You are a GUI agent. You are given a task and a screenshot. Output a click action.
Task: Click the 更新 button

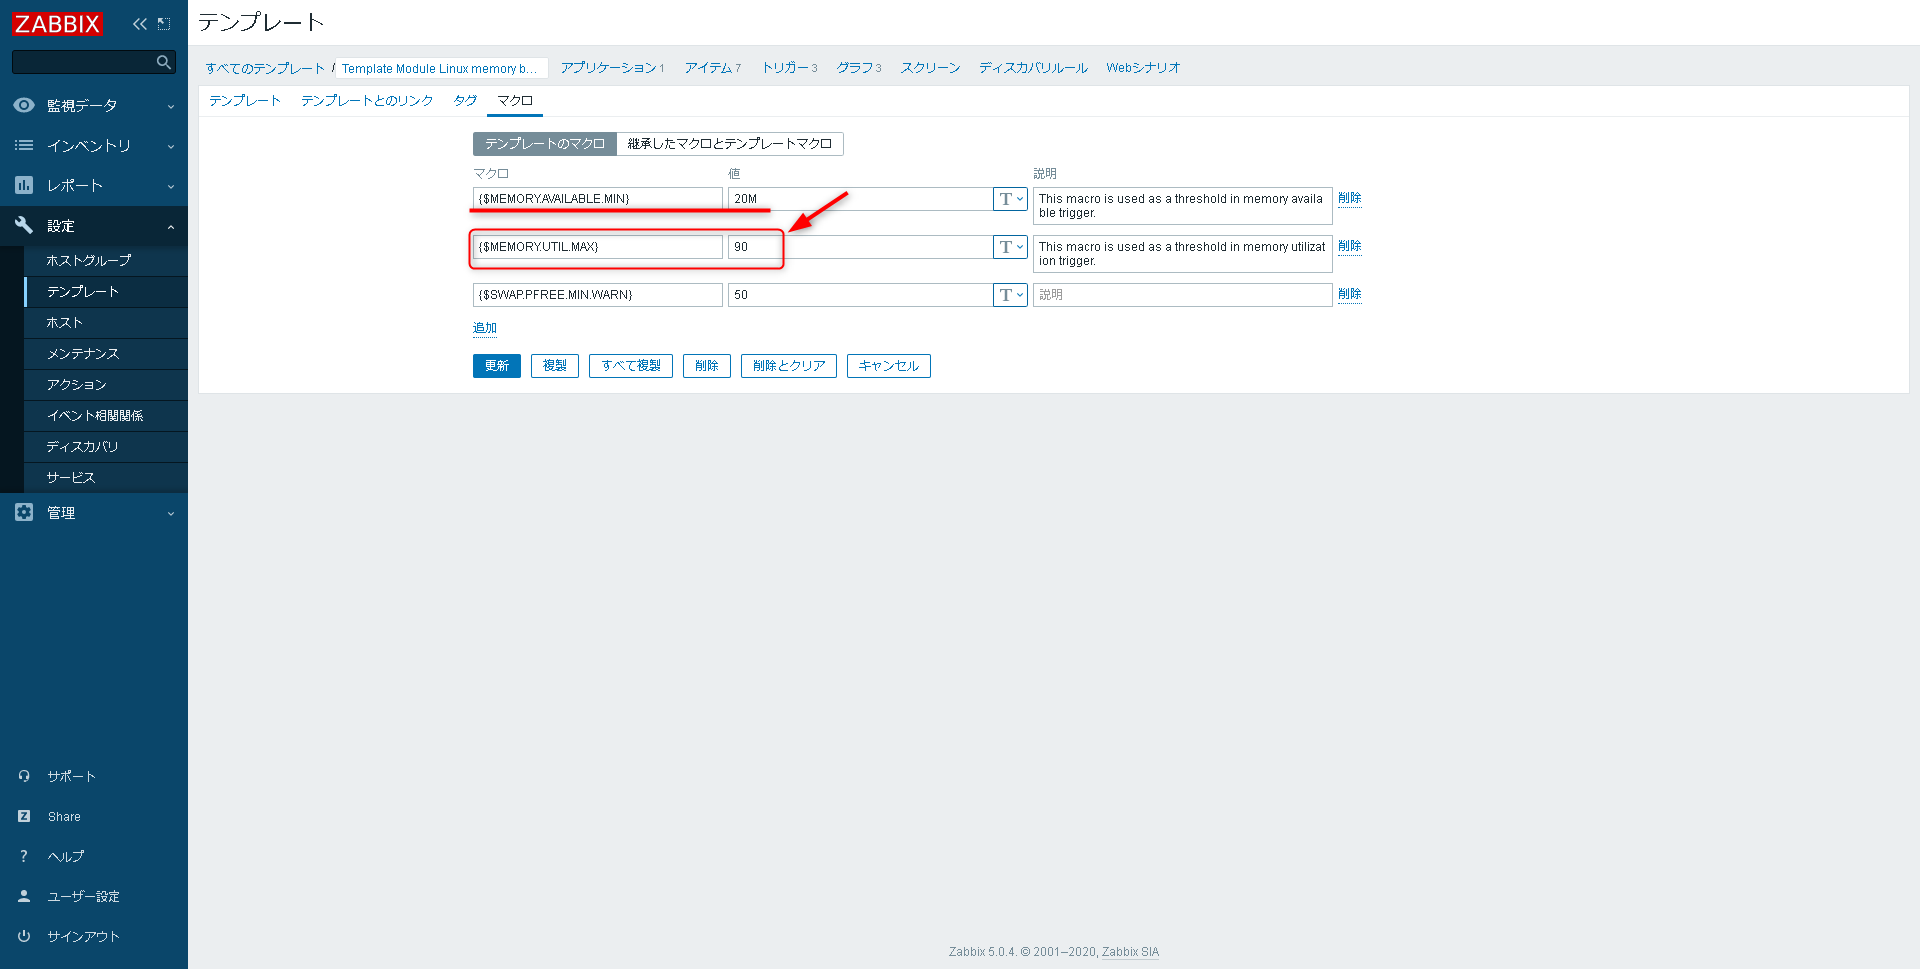point(497,366)
